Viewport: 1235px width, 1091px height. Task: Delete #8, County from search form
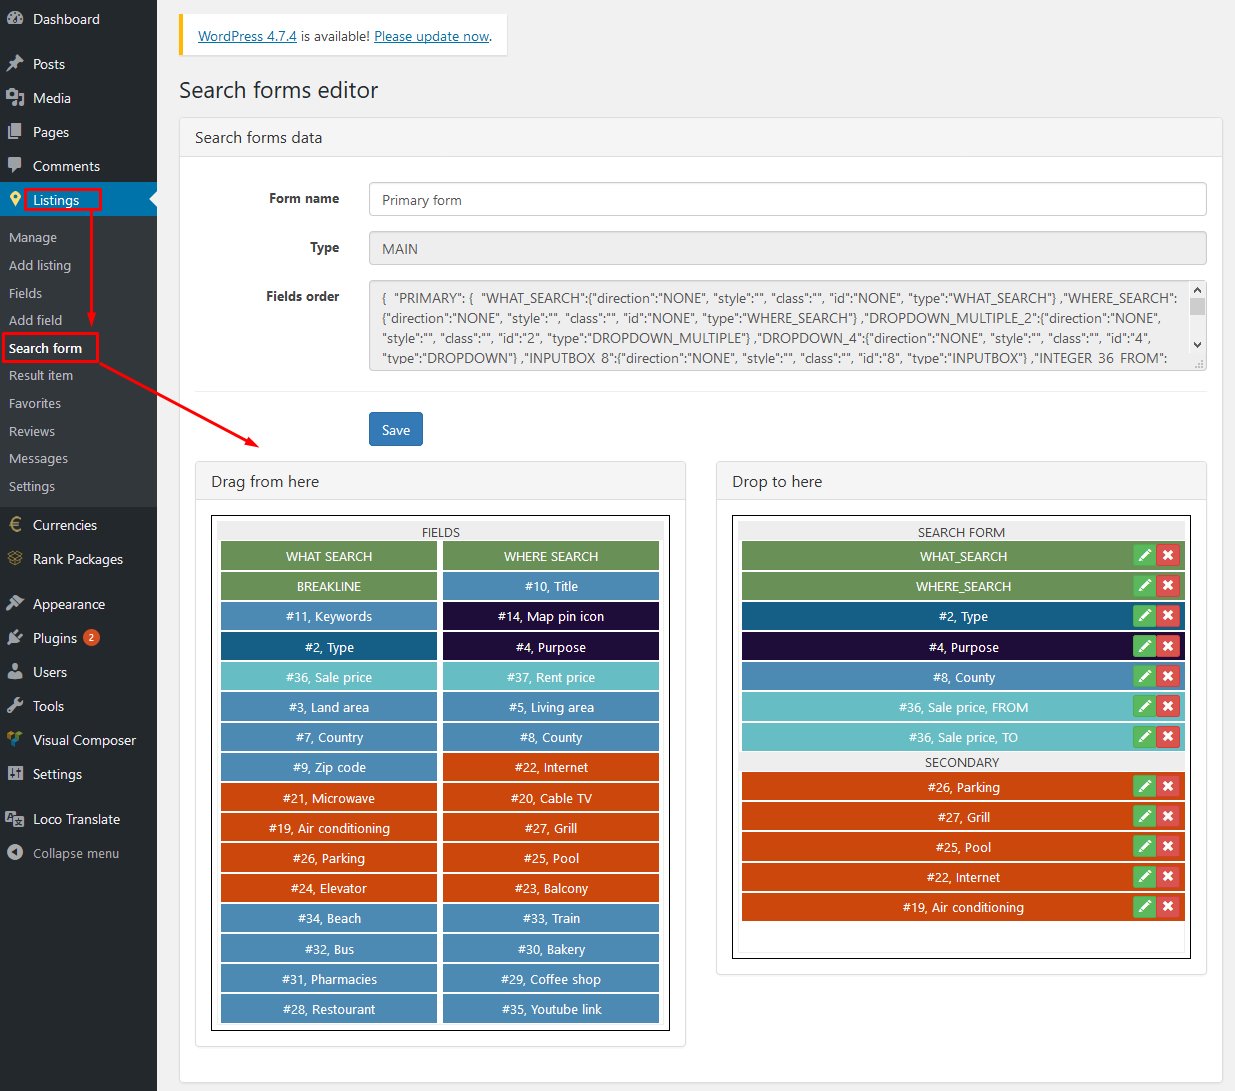point(1167,677)
